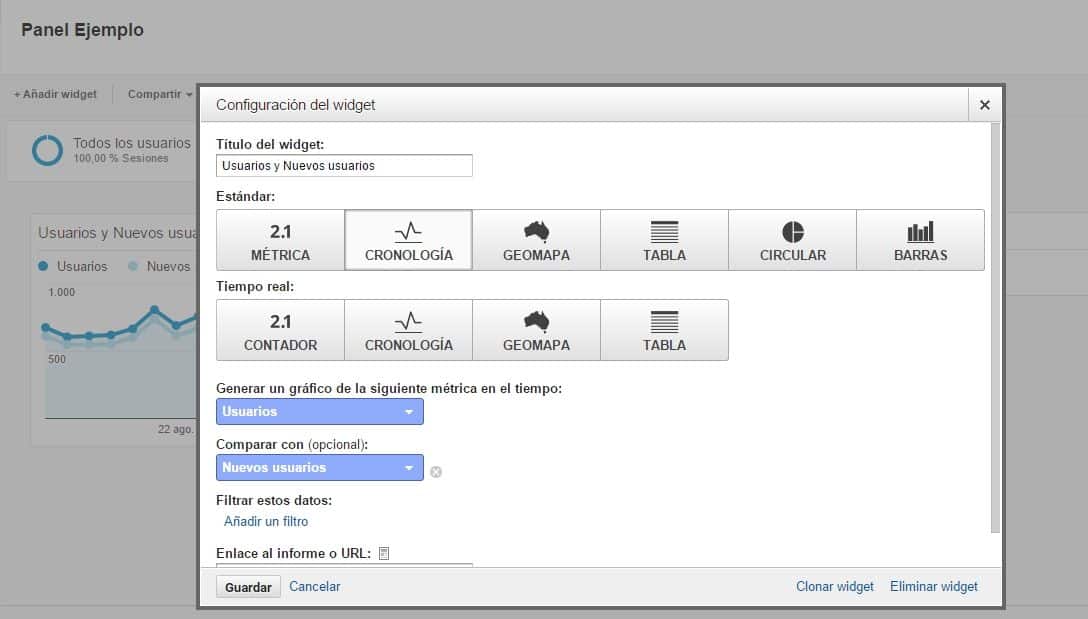1088x619 pixels.
Task: Click the Guardar button
Action: [x=248, y=587]
